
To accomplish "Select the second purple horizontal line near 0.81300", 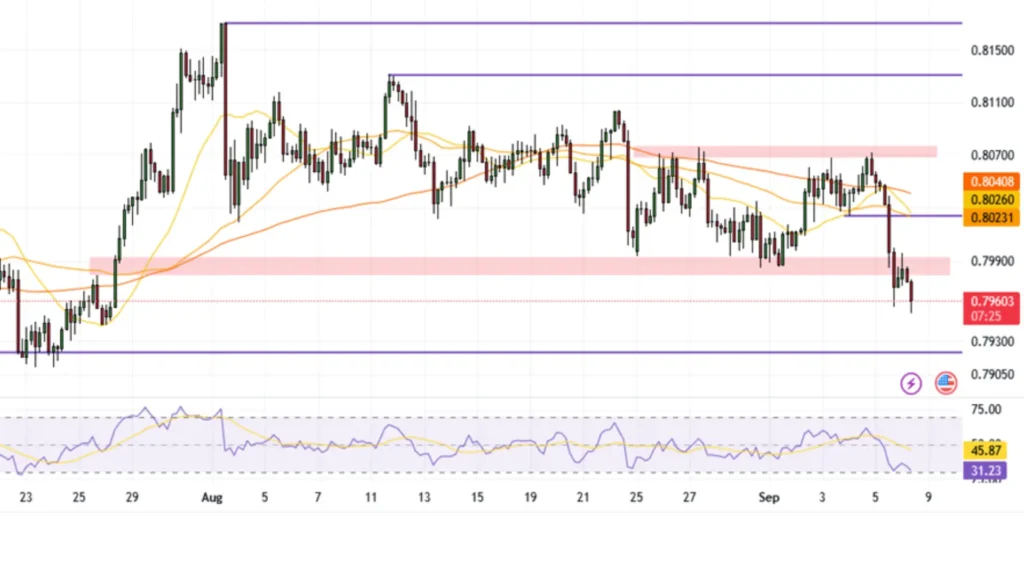I will (x=680, y=75).
